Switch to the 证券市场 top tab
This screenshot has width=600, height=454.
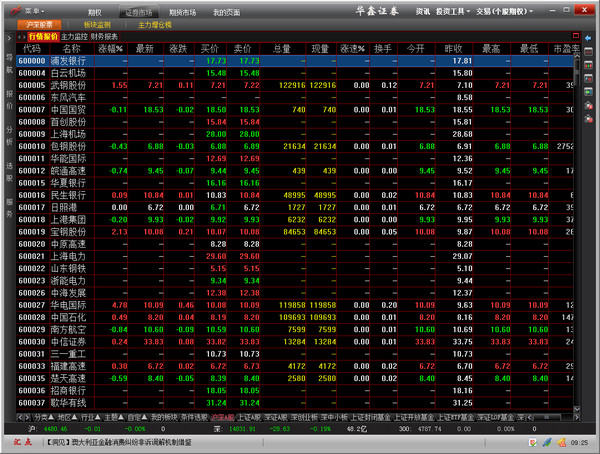click(139, 13)
